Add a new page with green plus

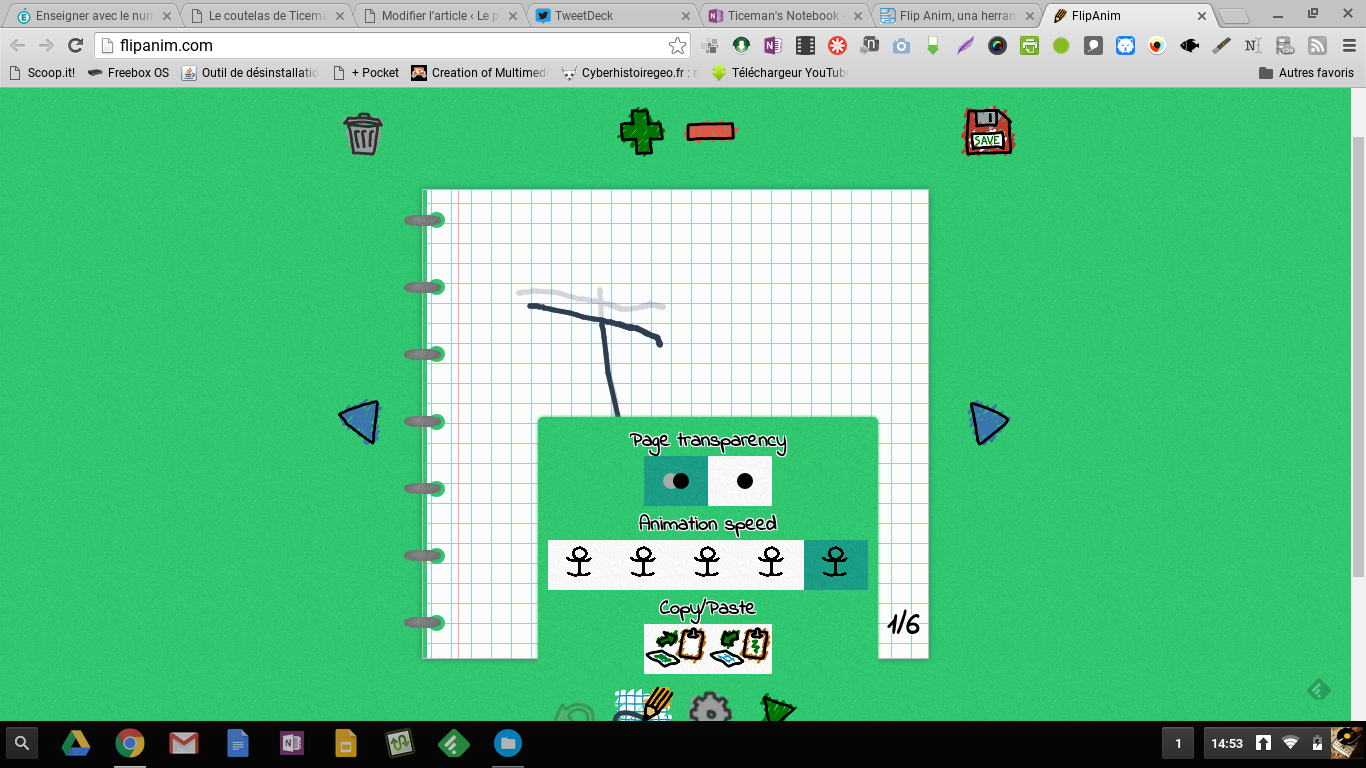[641, 131]
